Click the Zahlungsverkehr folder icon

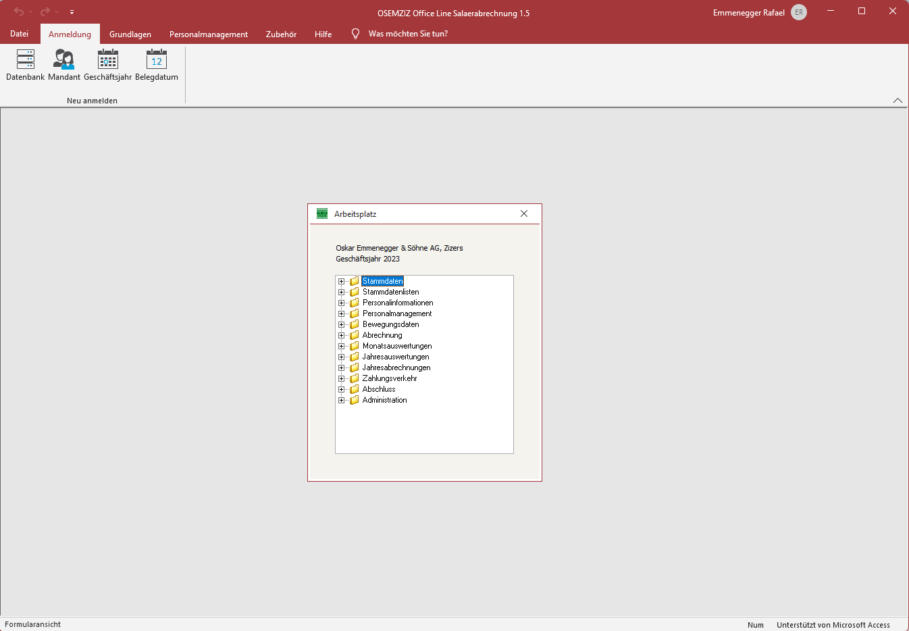[354, 379]
